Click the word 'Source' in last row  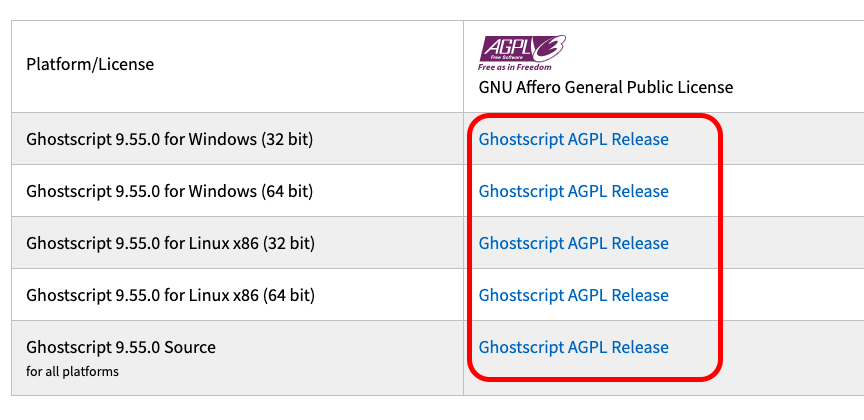click(x=190, y=347)
